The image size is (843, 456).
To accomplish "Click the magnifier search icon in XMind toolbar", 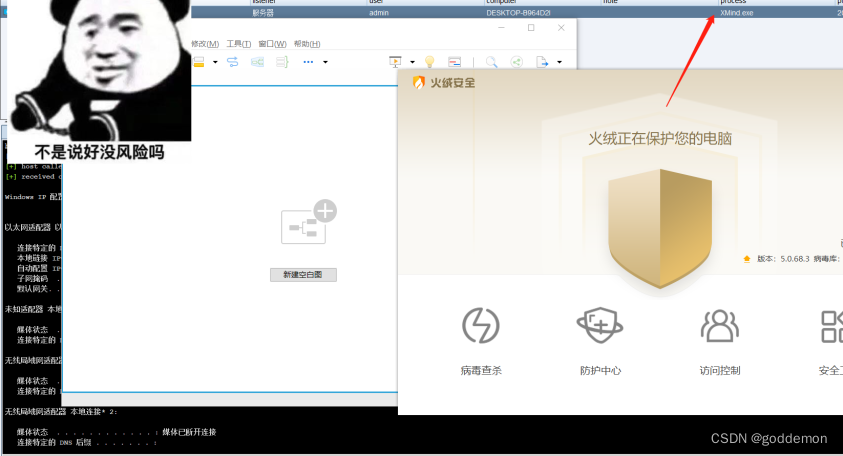I will point(491,62).
